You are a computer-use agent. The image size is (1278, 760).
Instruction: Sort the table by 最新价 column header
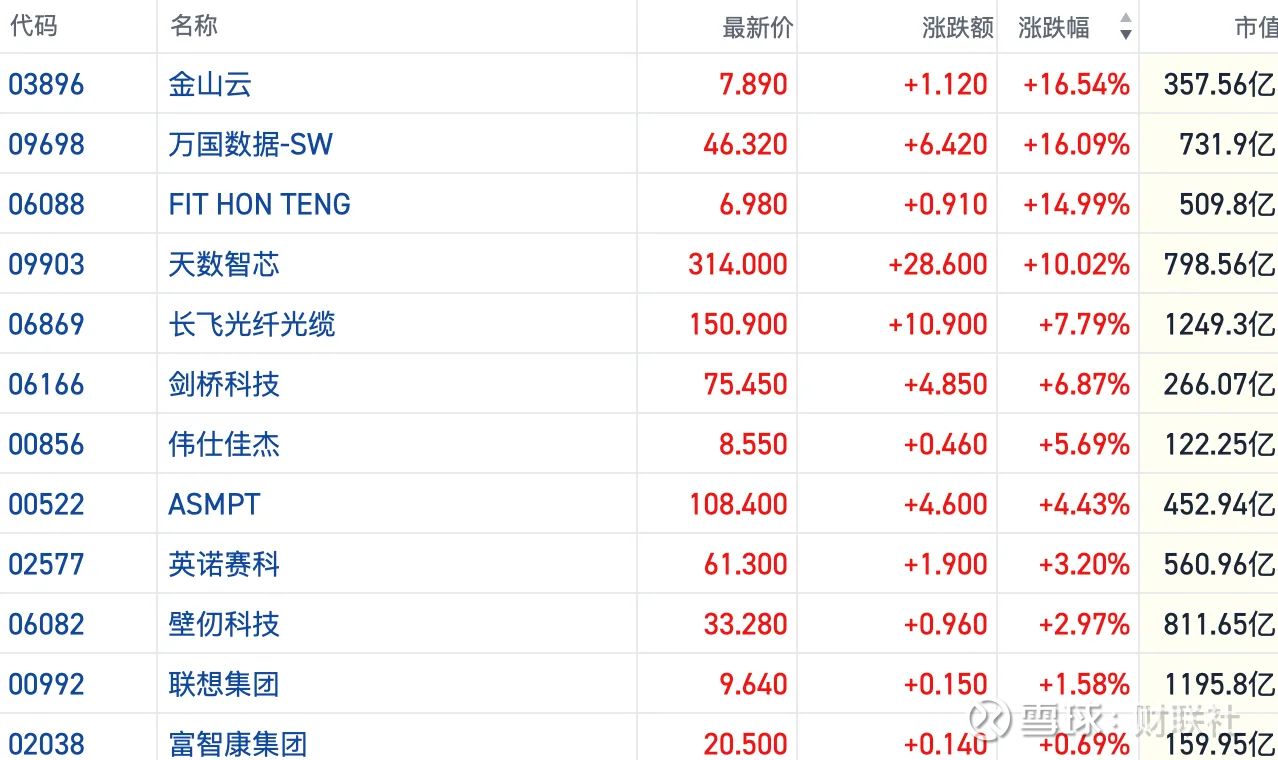click(x=757, y=27)
